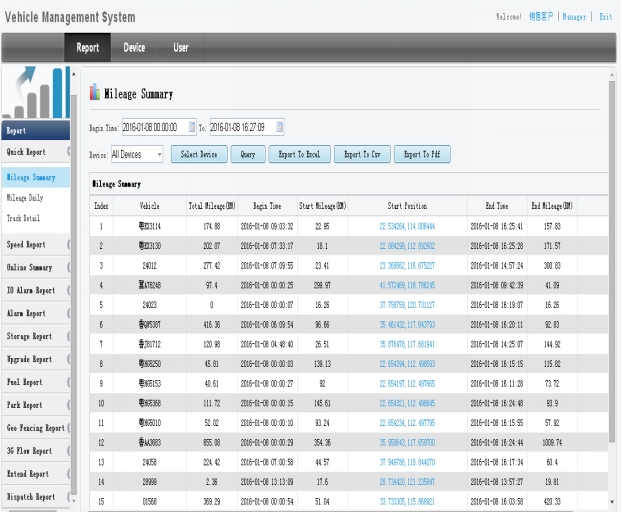Viewport: 622px width, 513px height.
Task: Click main panel scroll up arrow
Action: coord(612,75)
